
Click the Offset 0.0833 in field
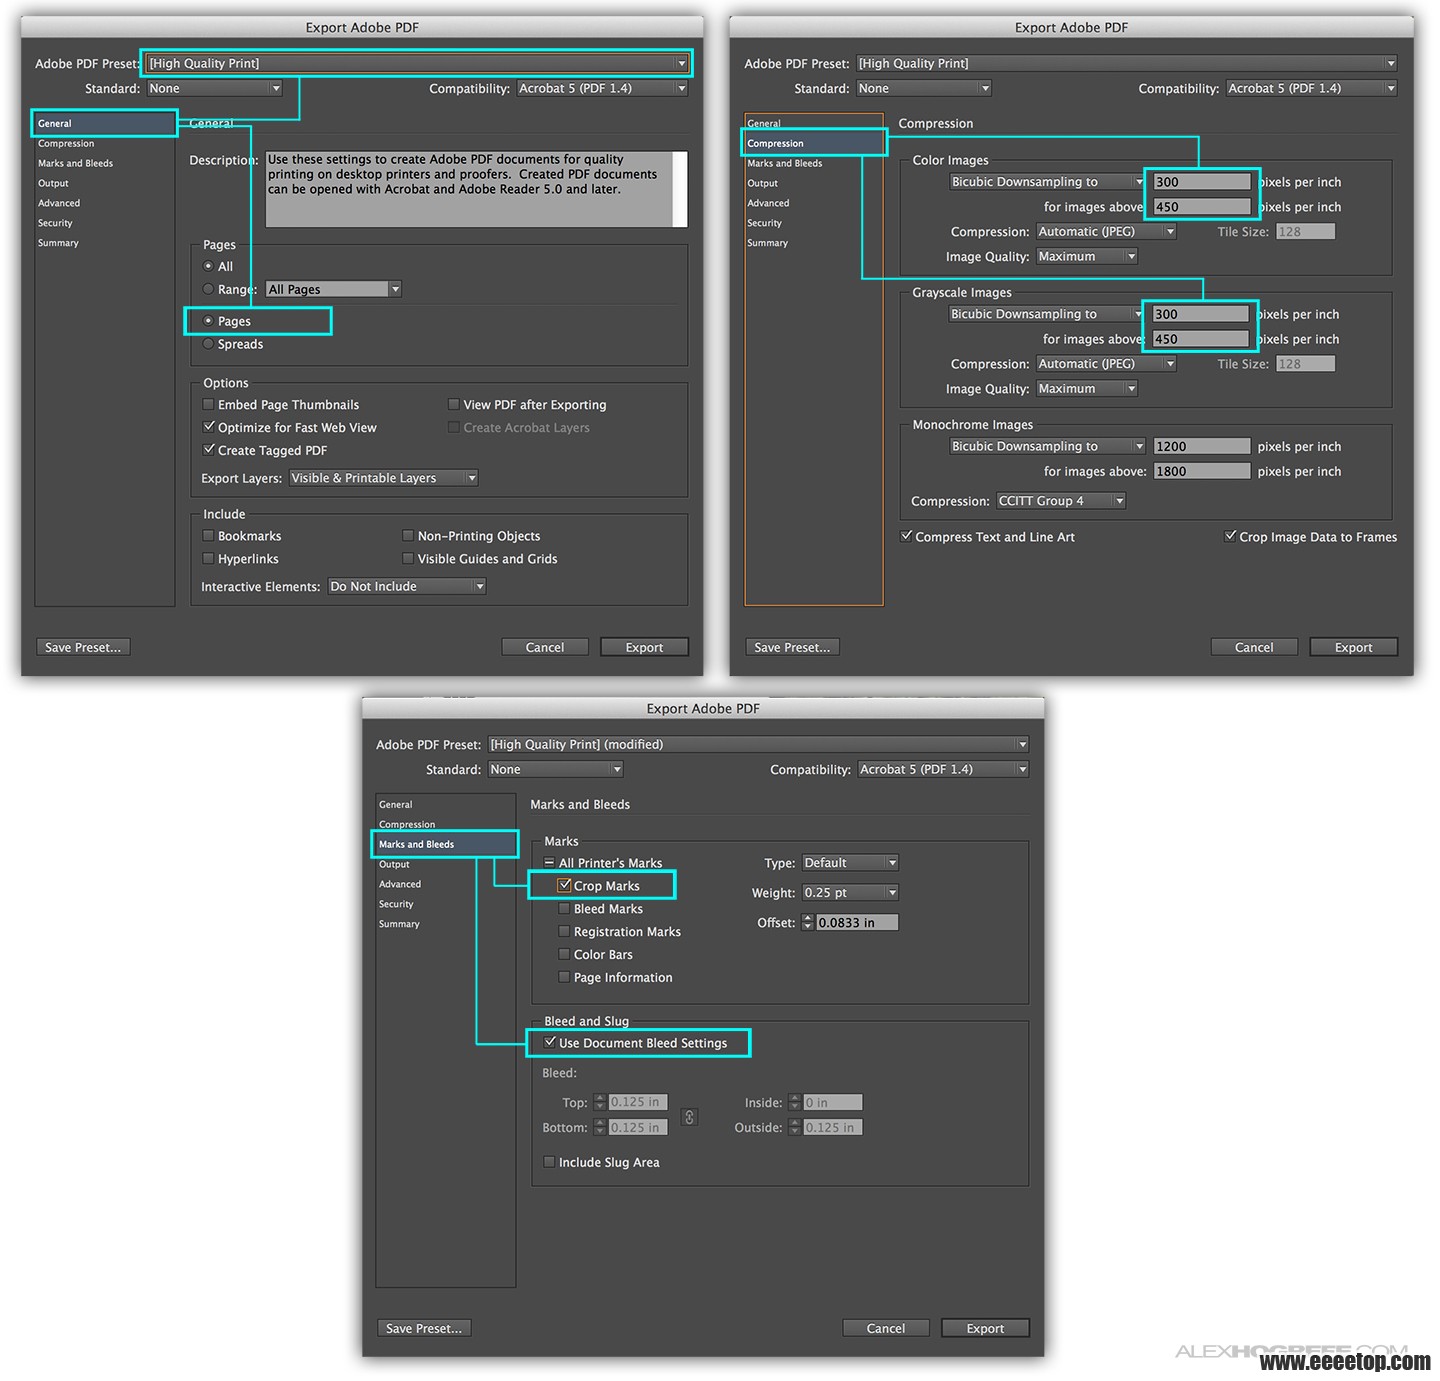(857, 922)
